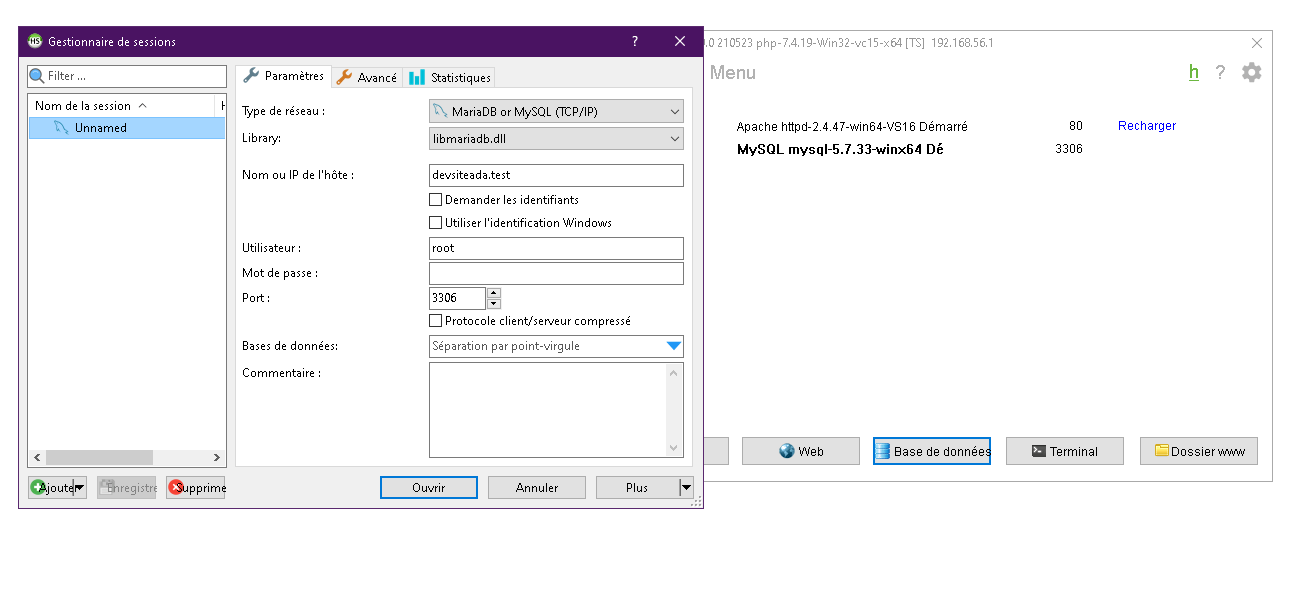The image size is (1307, 613).
Task: Open the Statistiques tab
Action: click(x=449, y=76)
